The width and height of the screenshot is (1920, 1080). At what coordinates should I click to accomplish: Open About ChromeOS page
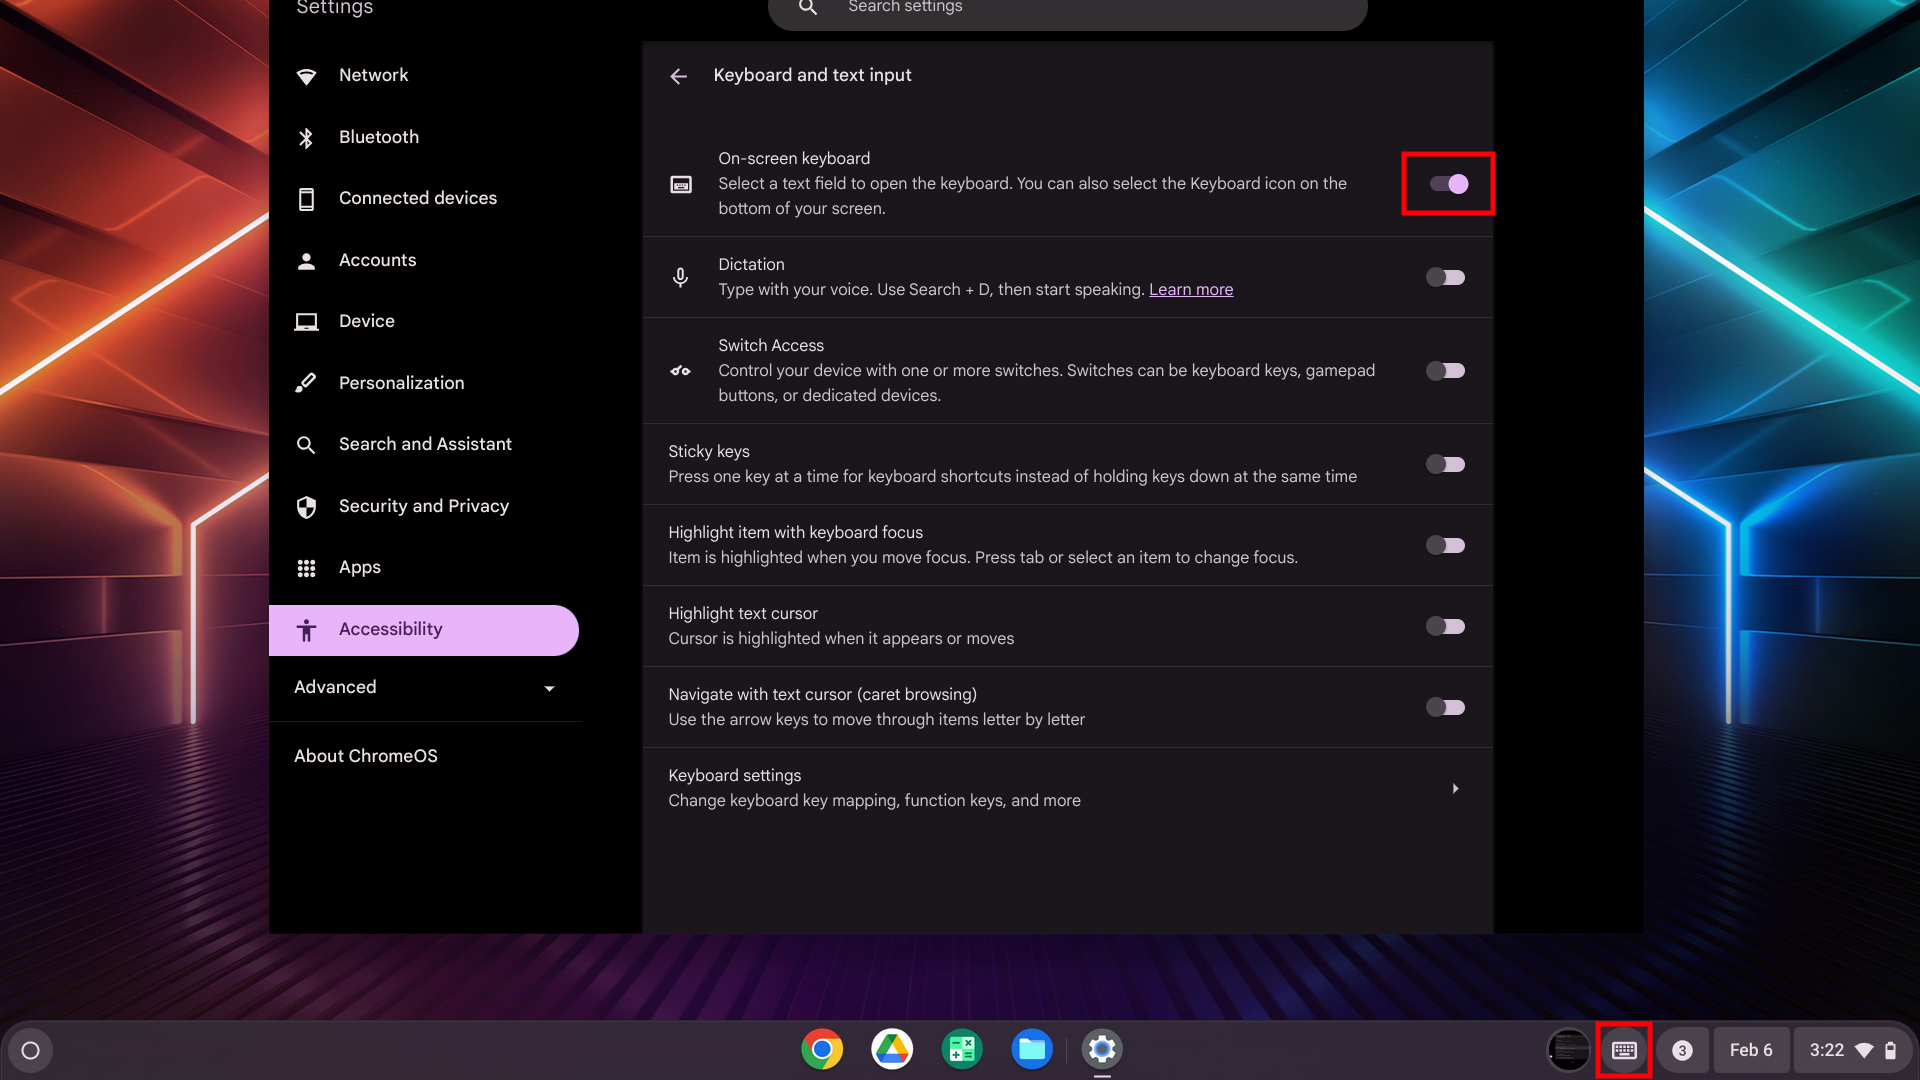tap(365, 756)
